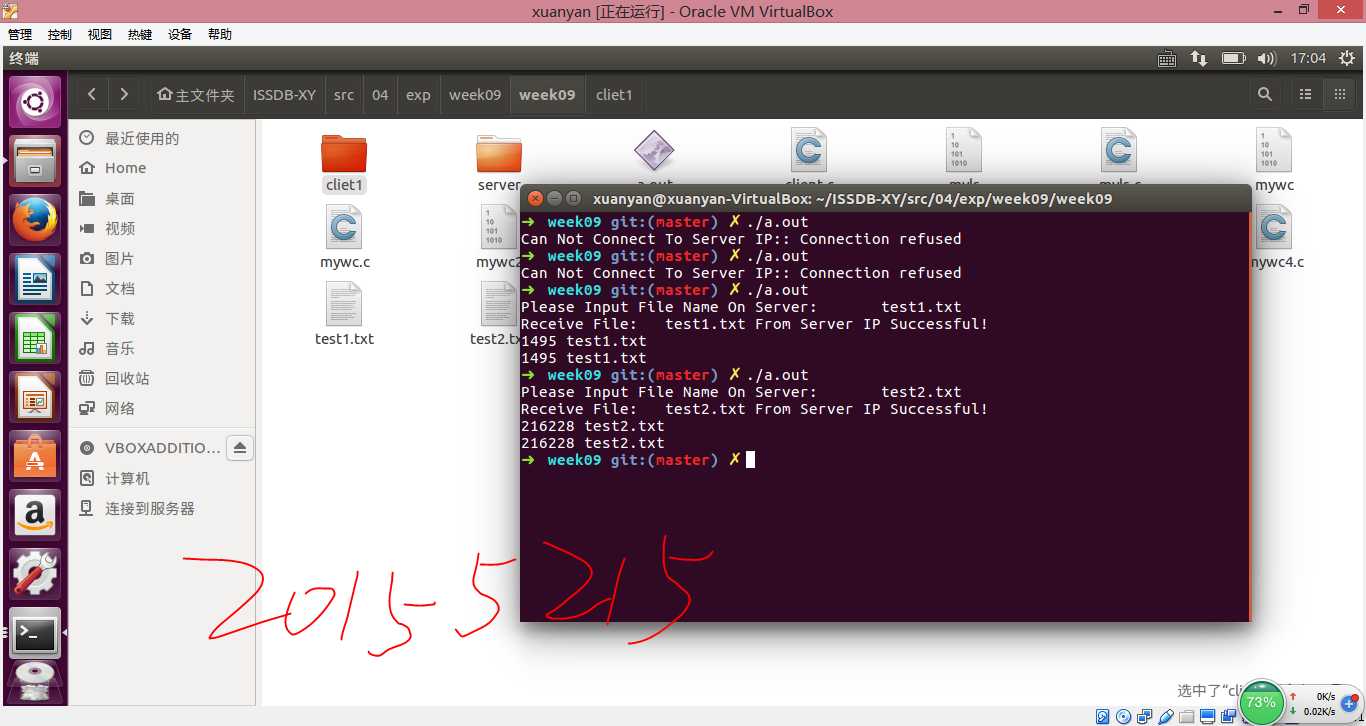Click VirtualBox network adapters status icon
The height and width of the screenshot is (726, 1366).
1146,716
